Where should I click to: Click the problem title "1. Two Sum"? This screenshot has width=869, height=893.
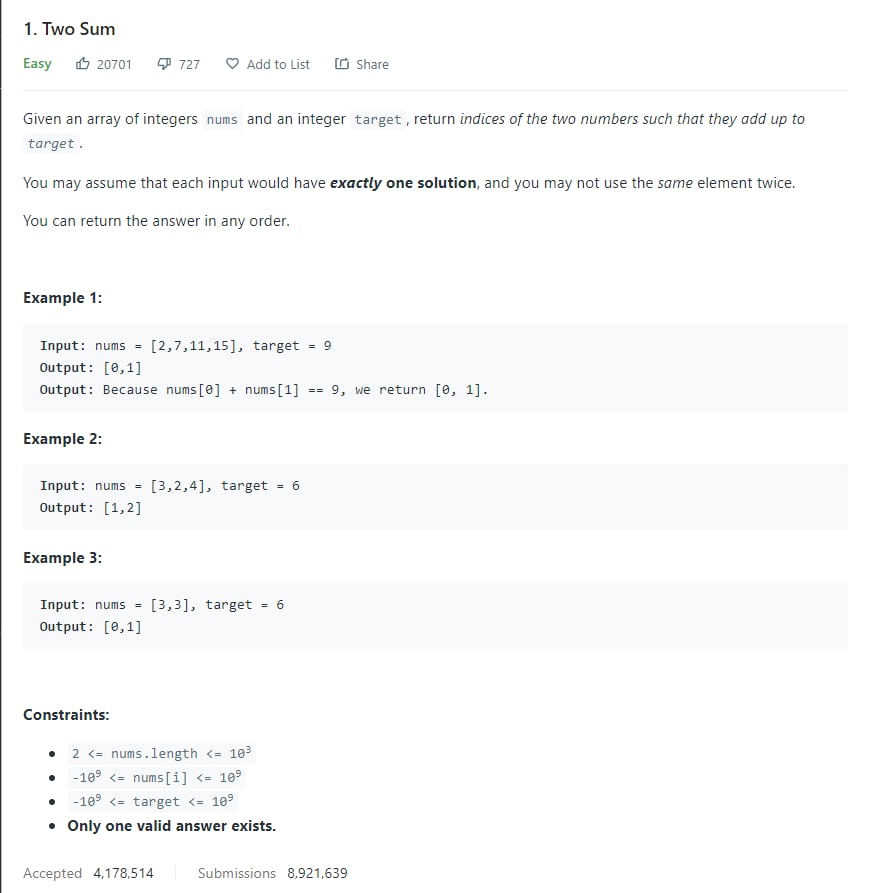click(69, 29)
